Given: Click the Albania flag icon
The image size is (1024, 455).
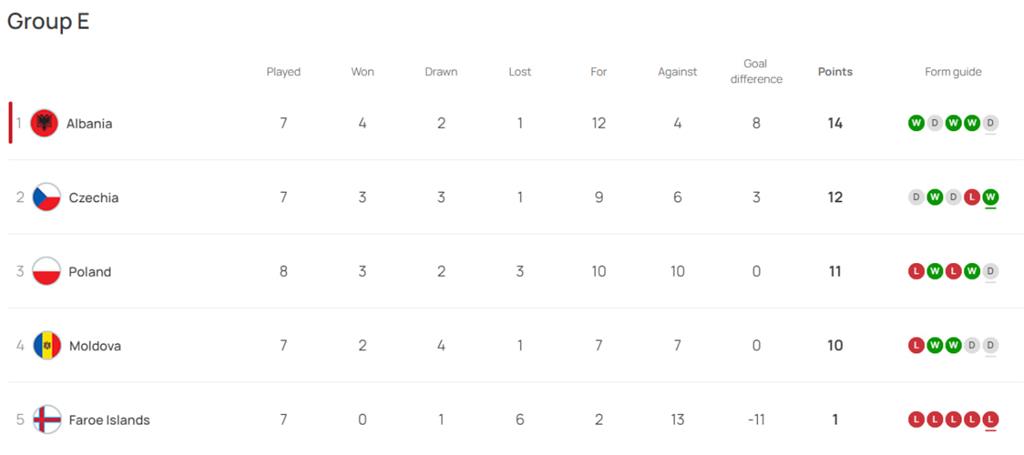Looking at the screenshot, I should click(44, 124).
